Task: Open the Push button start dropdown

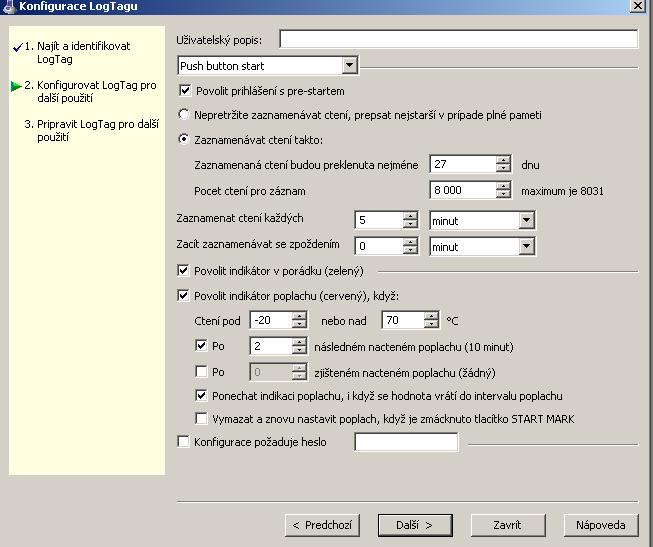Action: coord(349,65)
